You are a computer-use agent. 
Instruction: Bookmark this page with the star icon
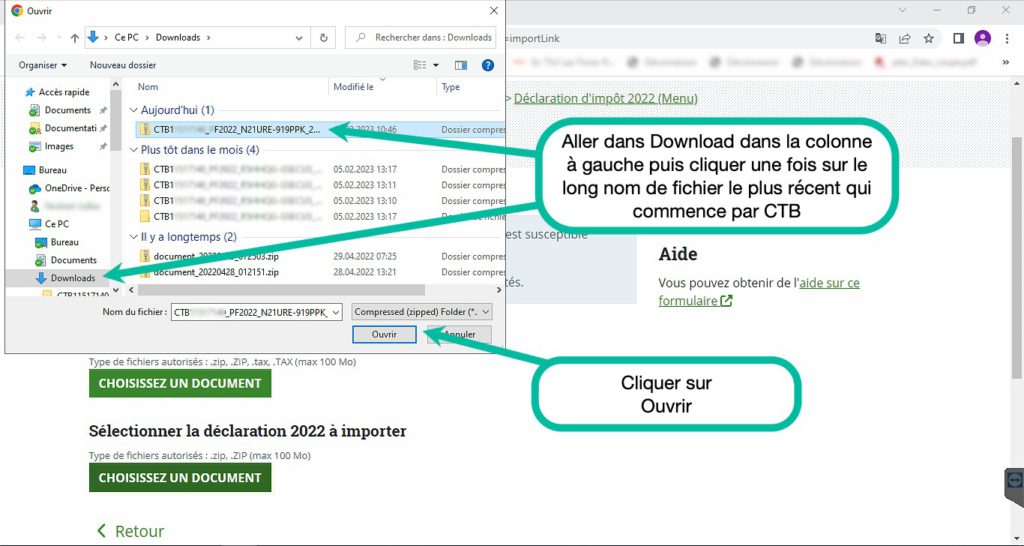click(929, 39)
